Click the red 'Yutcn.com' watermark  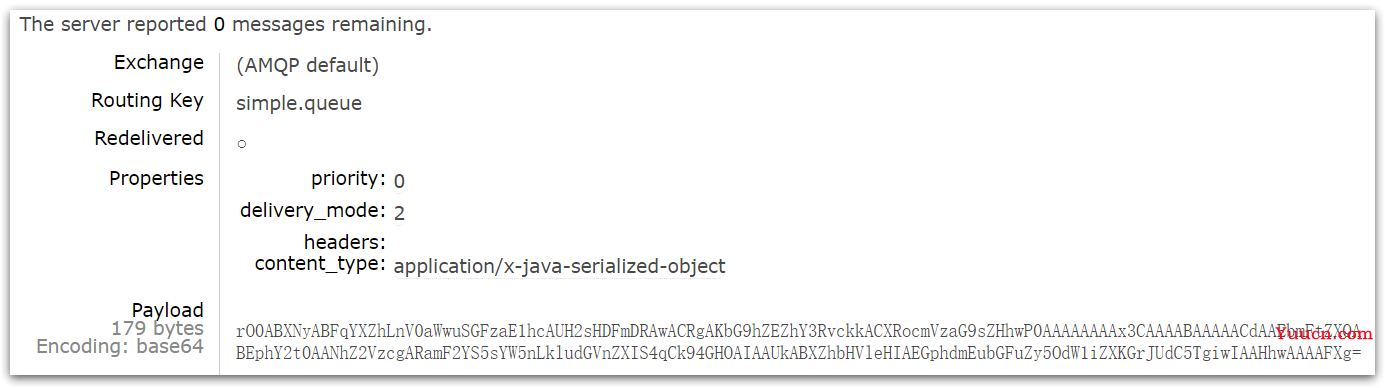(1325, 333)
